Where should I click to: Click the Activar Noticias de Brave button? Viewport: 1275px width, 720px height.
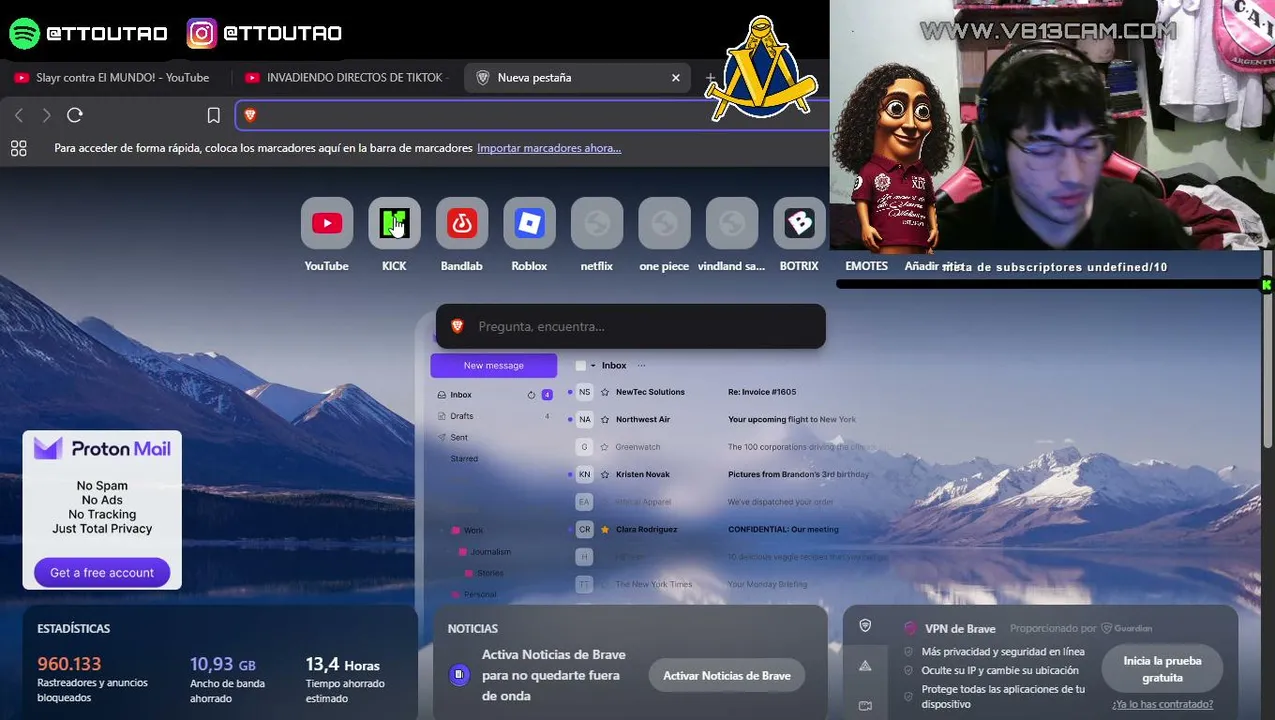click(727, 676)
